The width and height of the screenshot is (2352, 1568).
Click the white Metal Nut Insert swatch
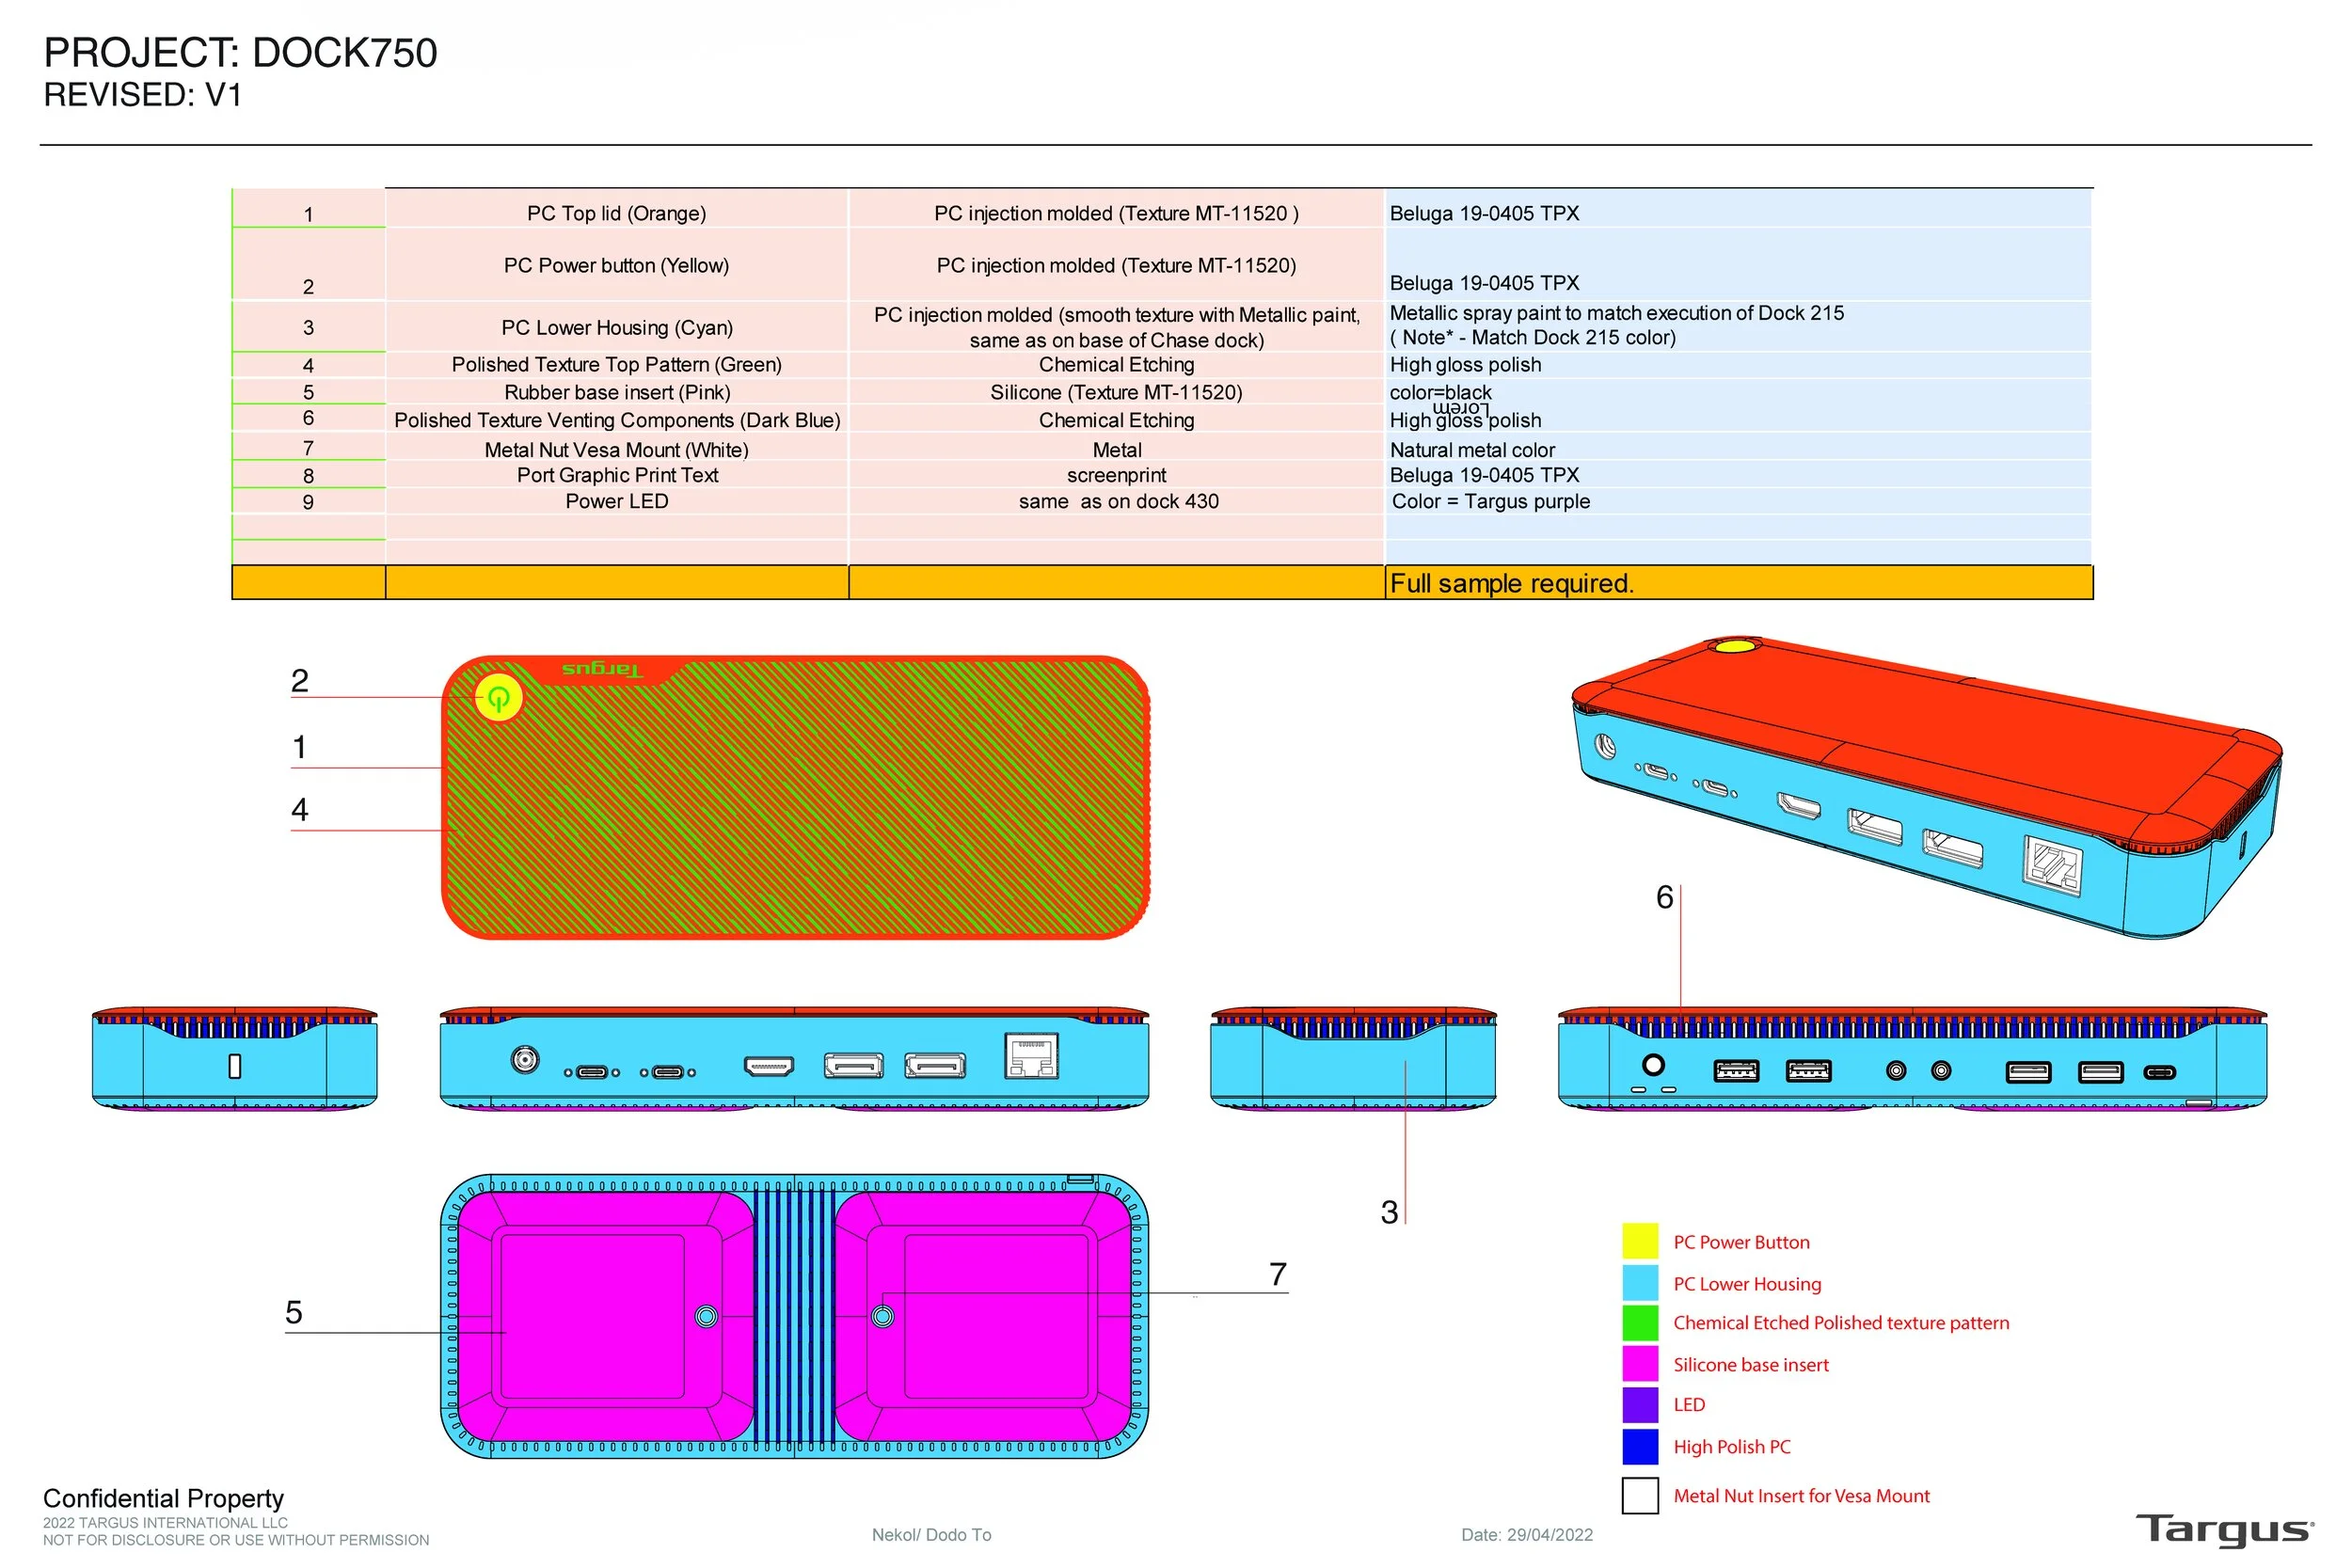pos(1639,1495)
